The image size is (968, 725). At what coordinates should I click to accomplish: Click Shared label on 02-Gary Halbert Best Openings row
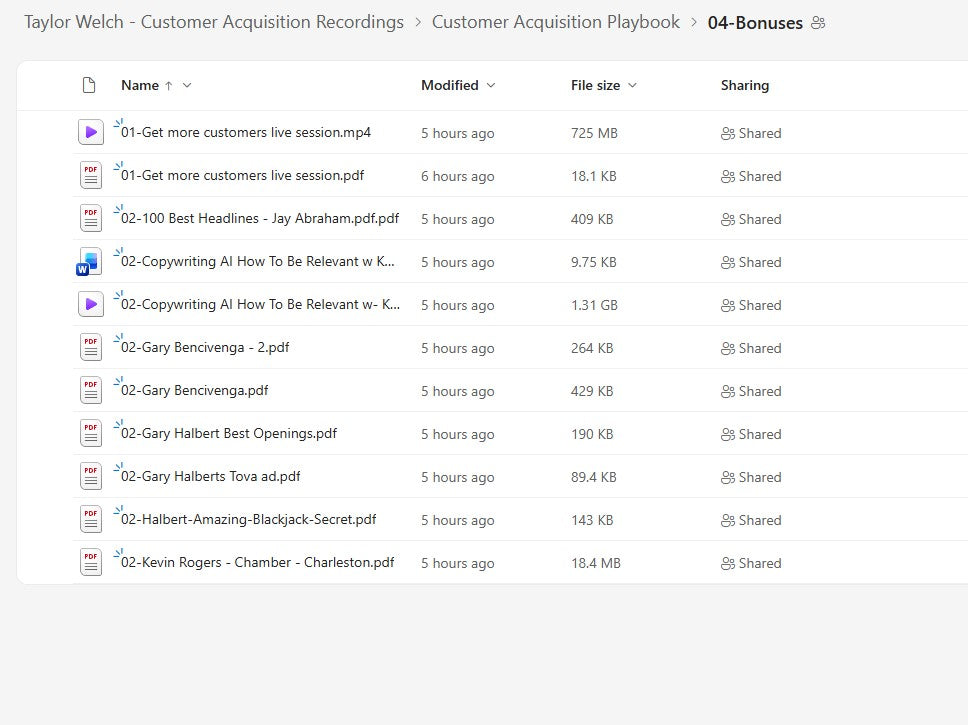click(x=760, y=433)
